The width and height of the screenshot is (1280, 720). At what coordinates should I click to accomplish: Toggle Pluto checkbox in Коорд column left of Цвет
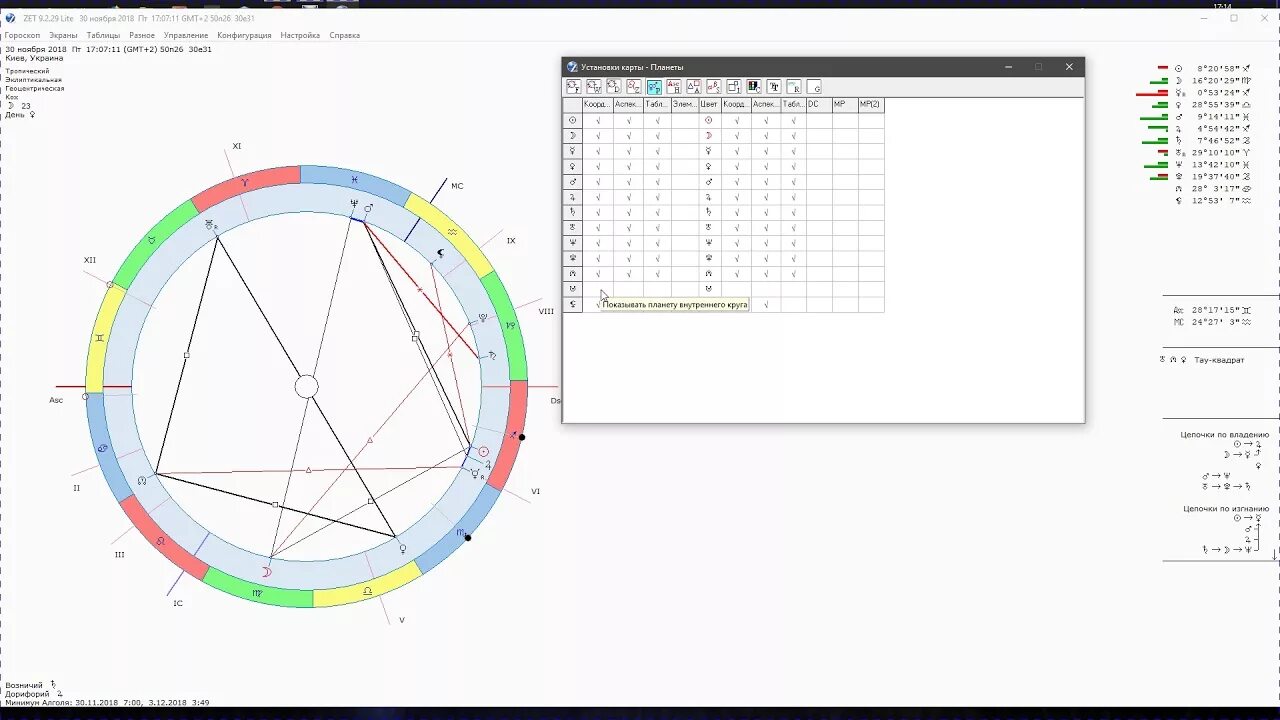(598, 258)
